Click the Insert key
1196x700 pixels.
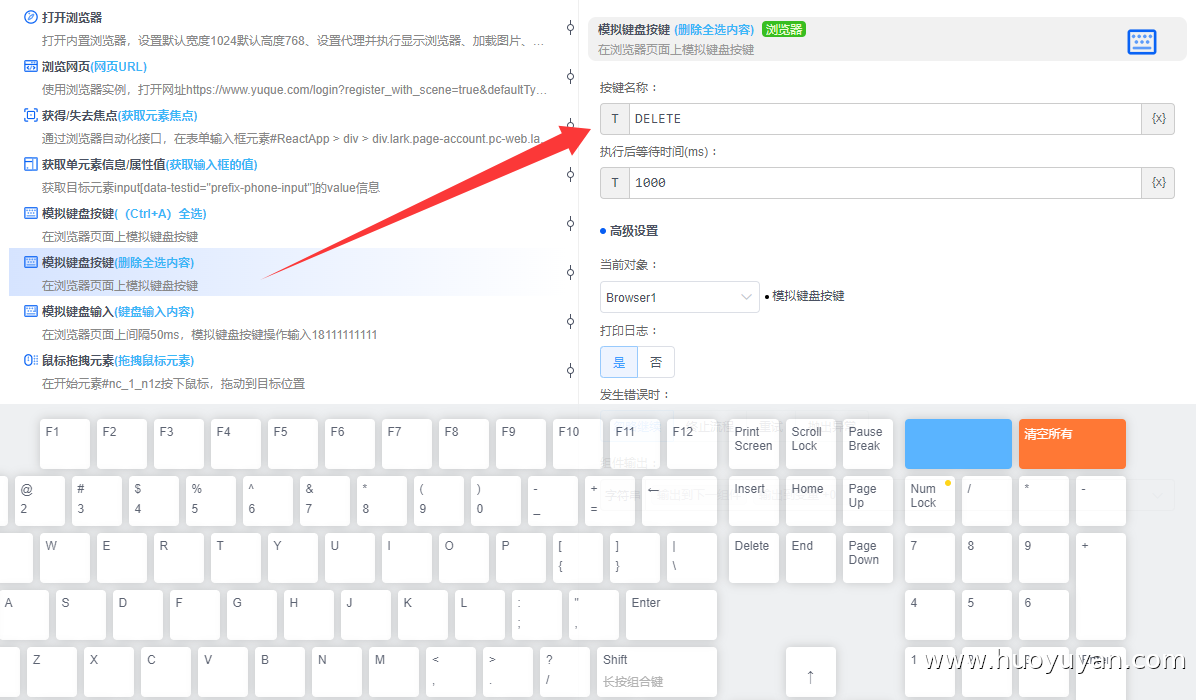coord(754,501)
